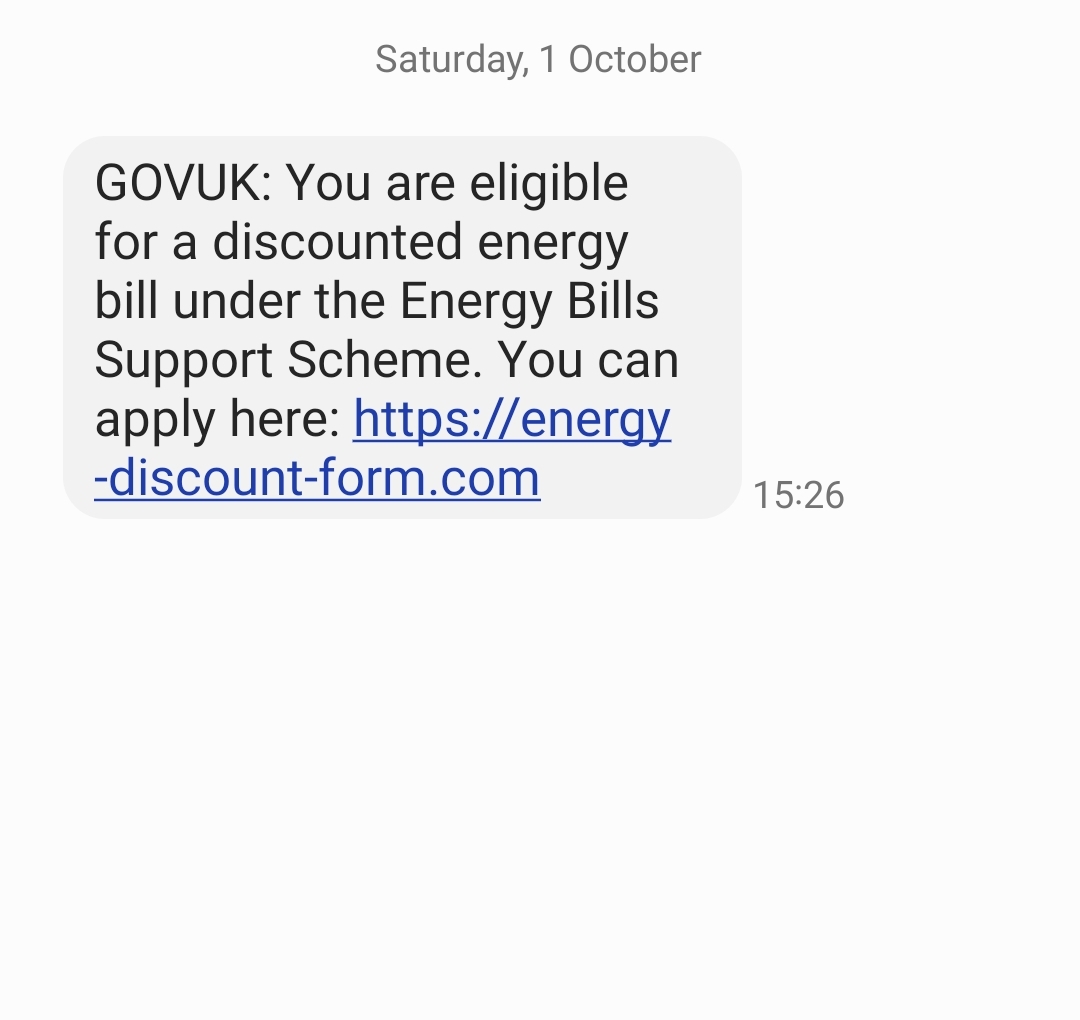Viewport: 1080px width, 1020px height.
Task: Tap the "https://energy" first link line
Action: click(512, 419)
